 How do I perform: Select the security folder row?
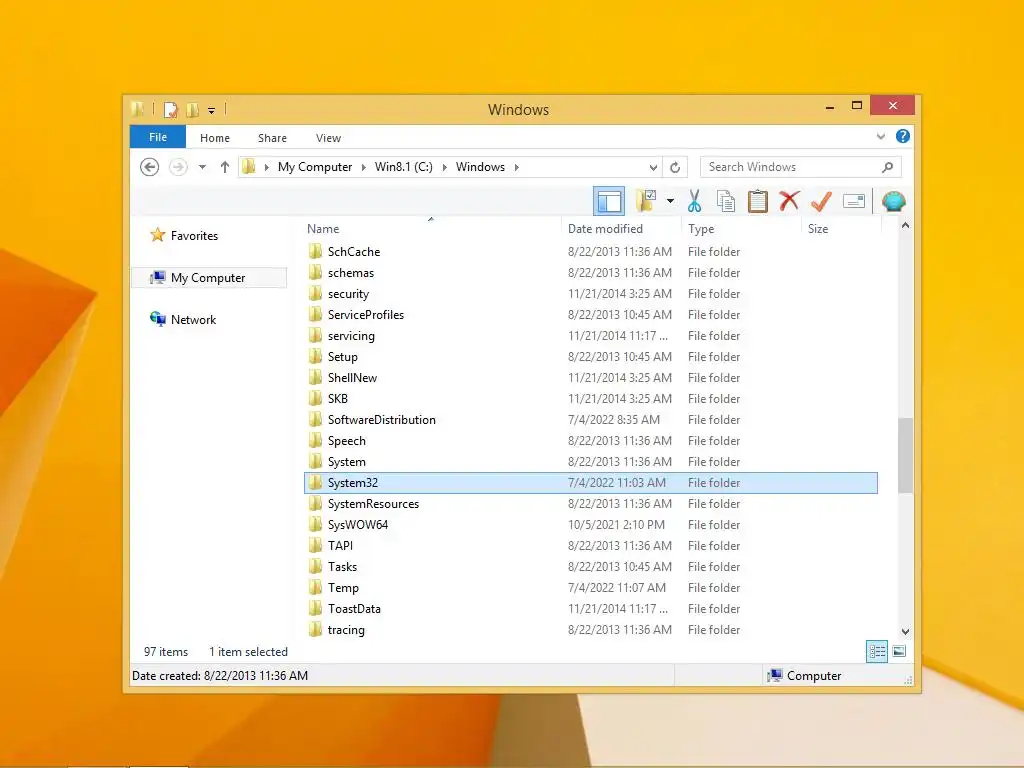click(591, 294)
